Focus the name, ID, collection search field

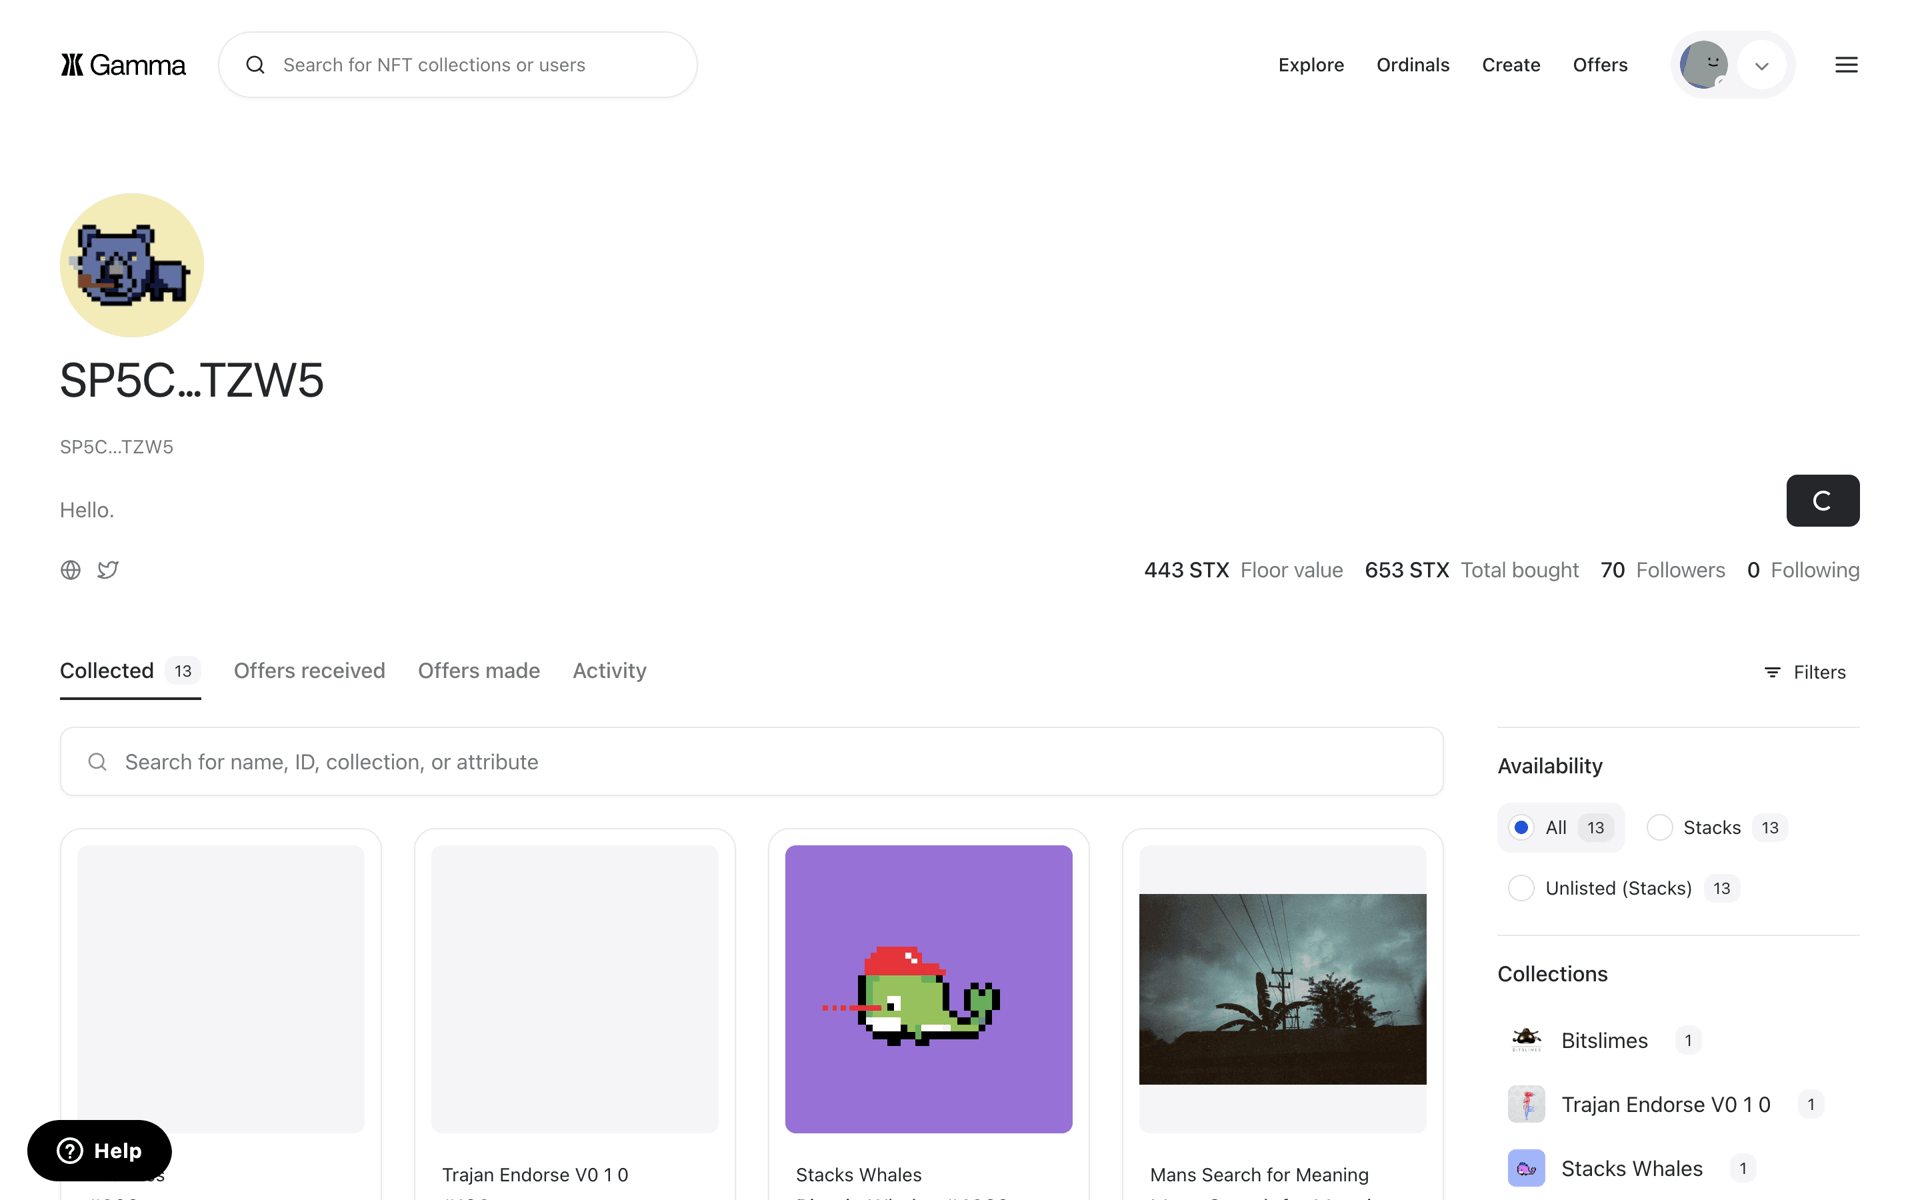point(752,762)
